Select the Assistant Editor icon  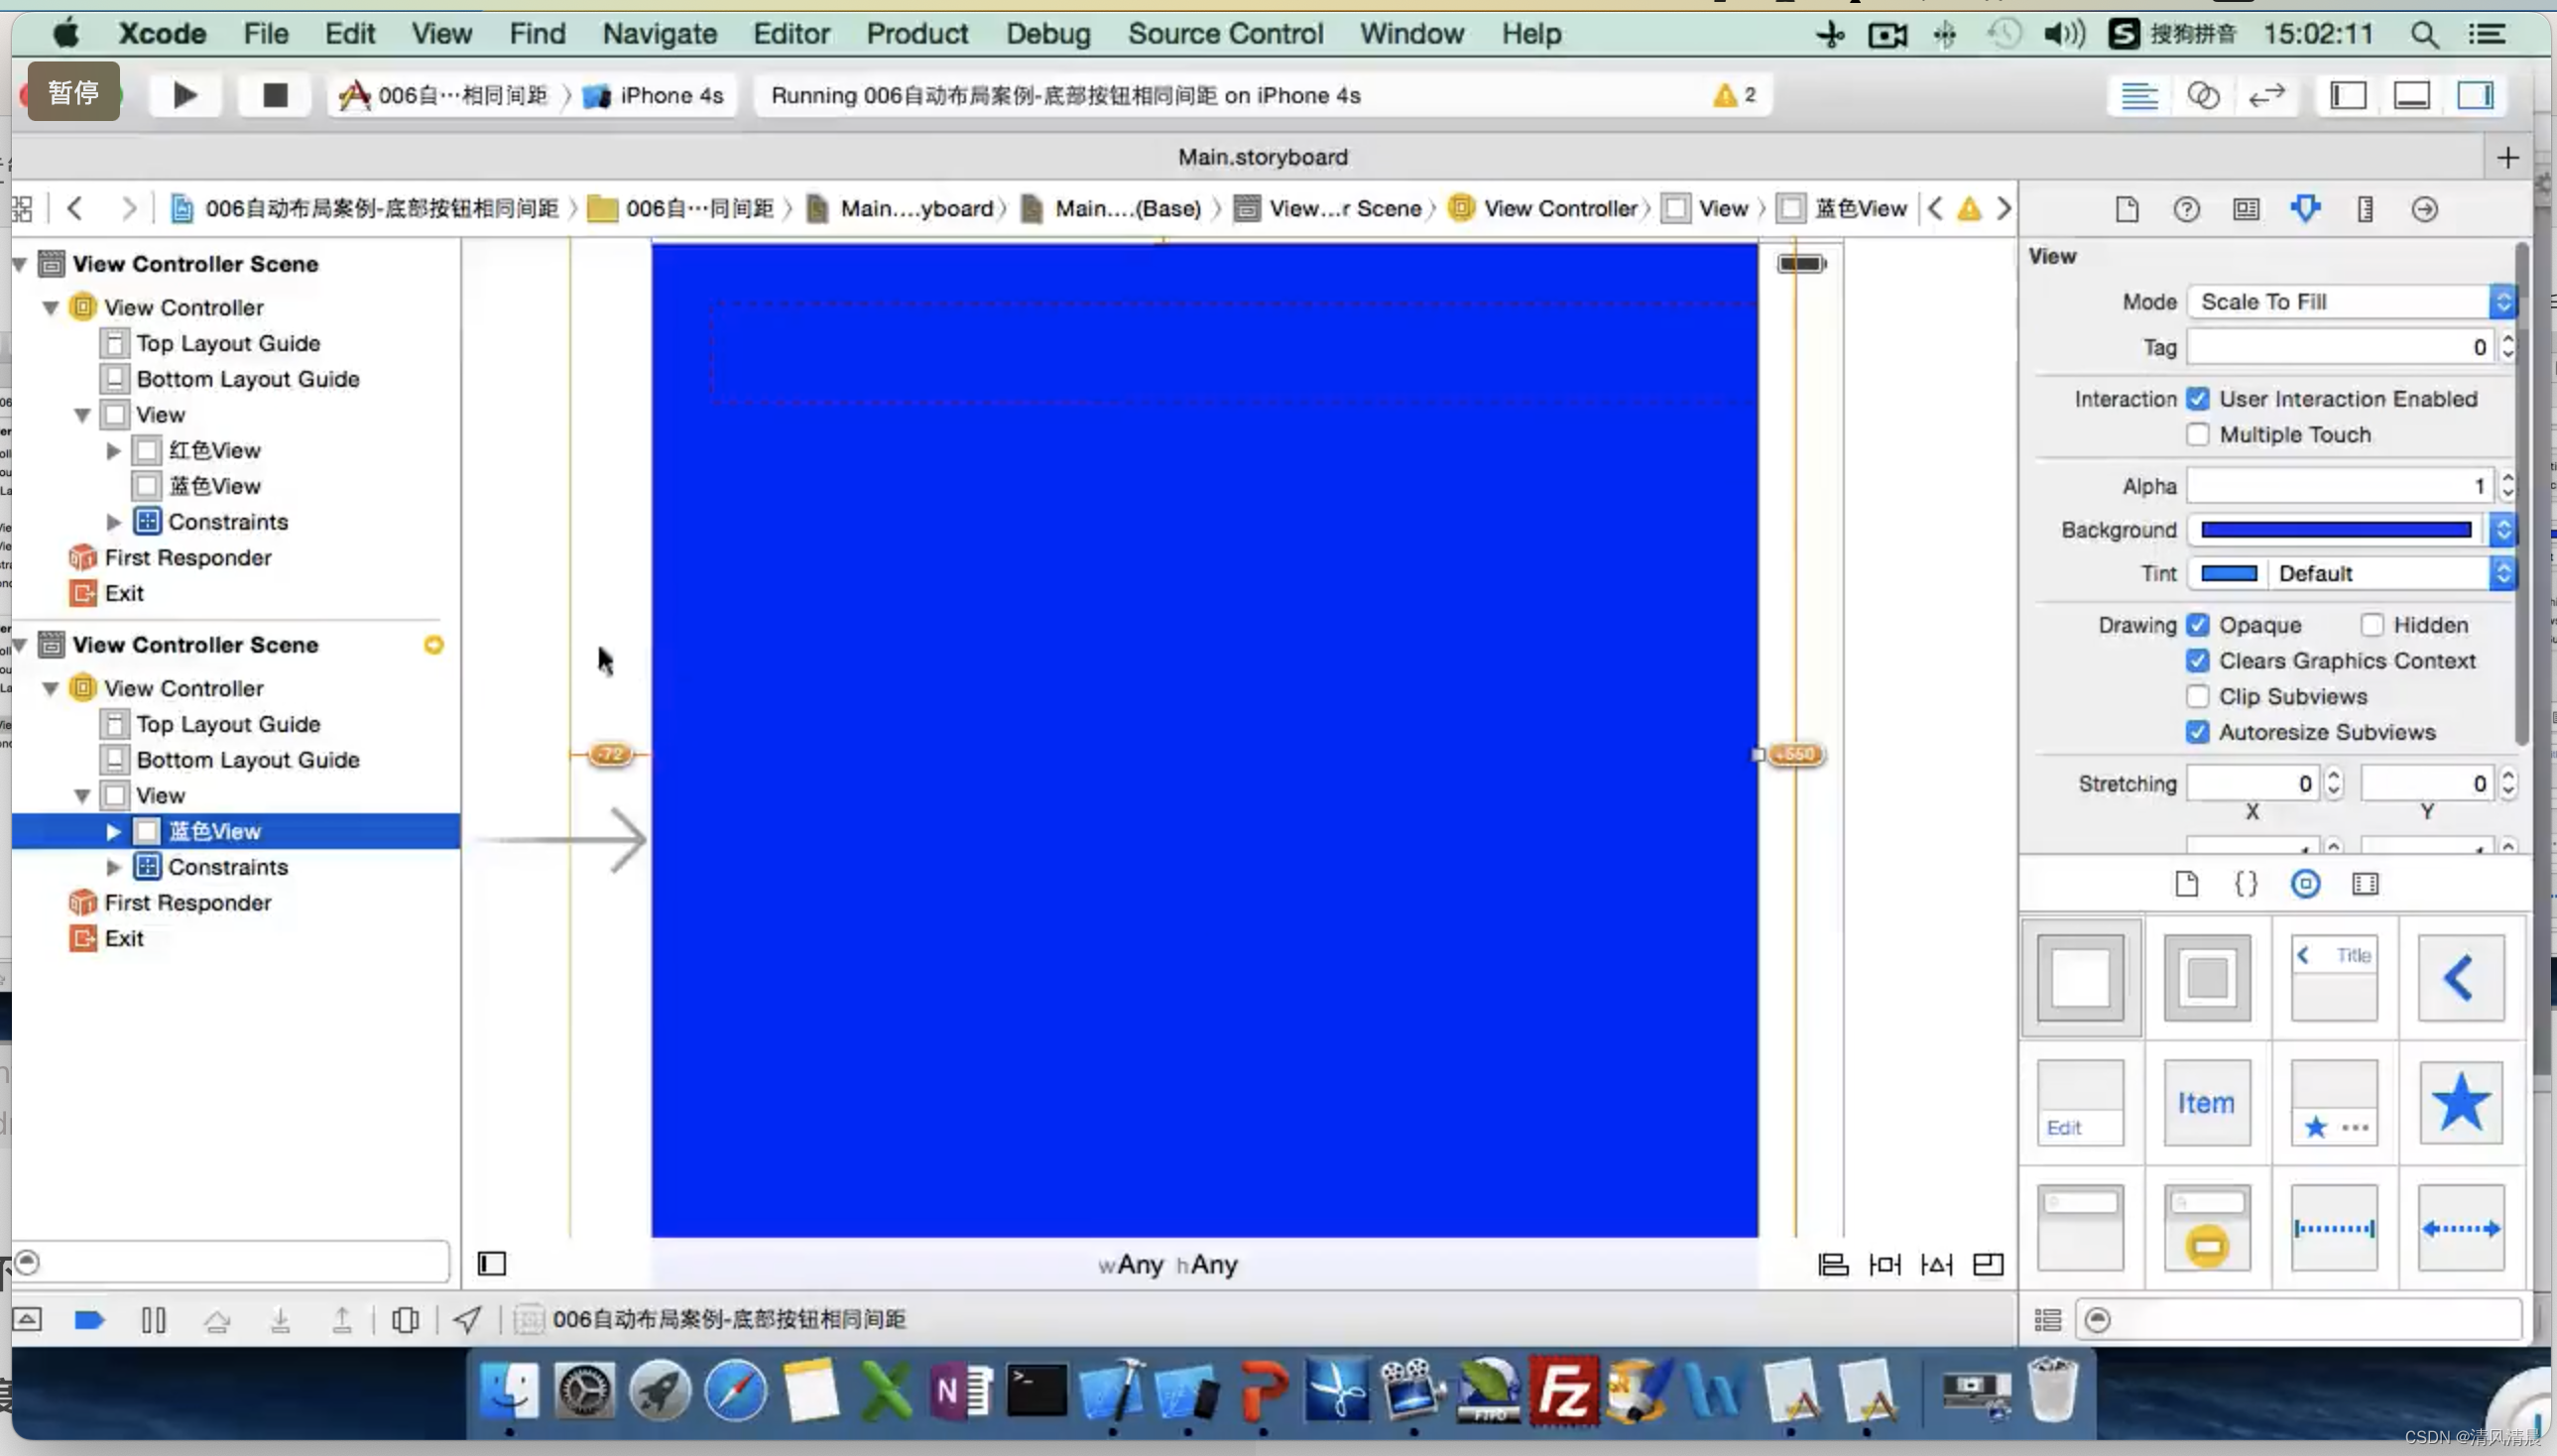click(2204, 95)
